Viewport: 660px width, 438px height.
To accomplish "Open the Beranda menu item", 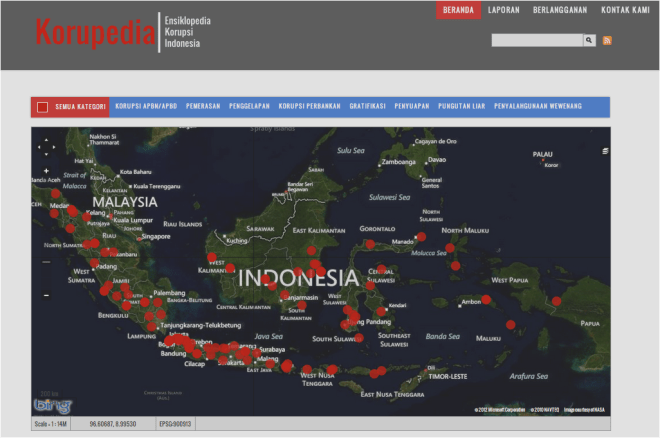I will (x=457, y=11).
